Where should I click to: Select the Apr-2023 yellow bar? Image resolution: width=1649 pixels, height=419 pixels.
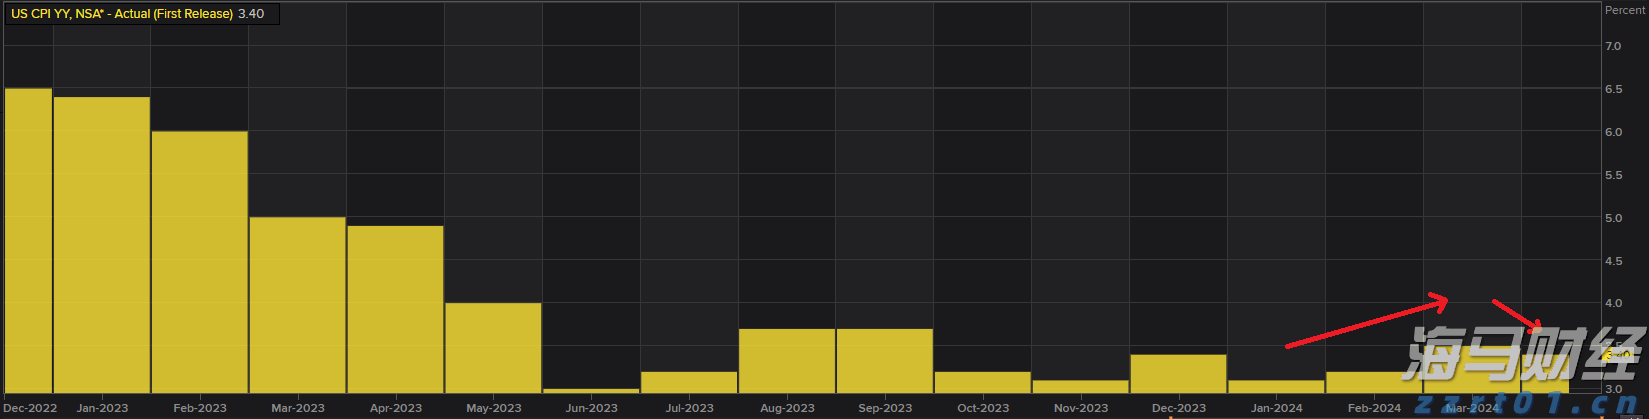pyautogui.click(x=395, y=309)
